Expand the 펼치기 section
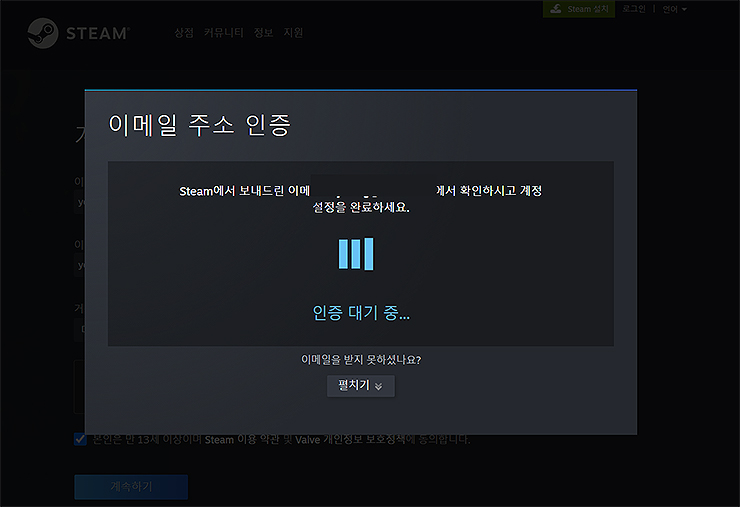 [361, 386]
